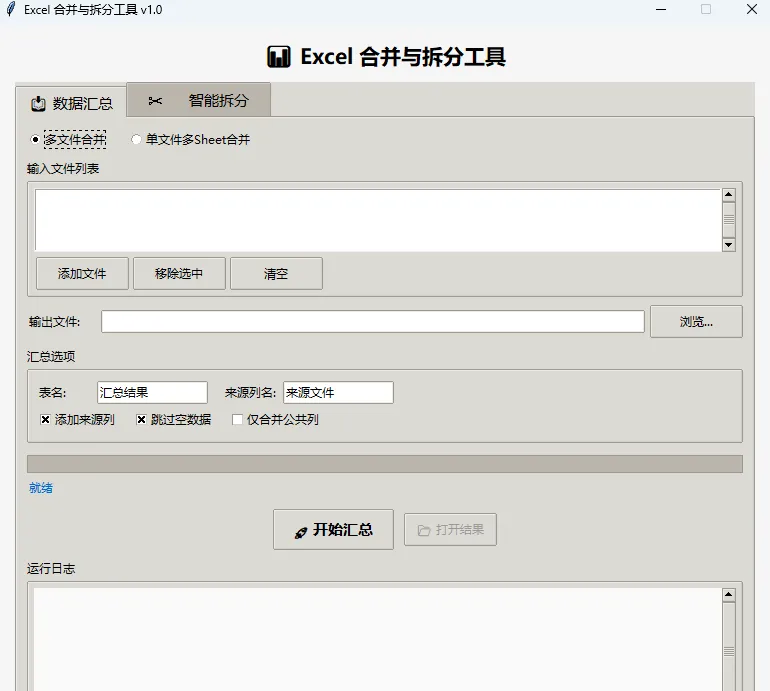The width and height of the screenshot is (770, 691).
Task: Edit the 表名 field containing 汇总结果
Action: click(152, 392)
